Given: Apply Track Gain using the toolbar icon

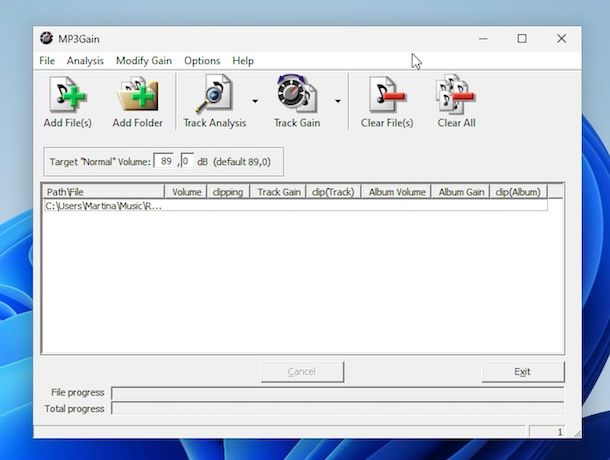Looking at the screenshot, I should [x=297, y=102].
